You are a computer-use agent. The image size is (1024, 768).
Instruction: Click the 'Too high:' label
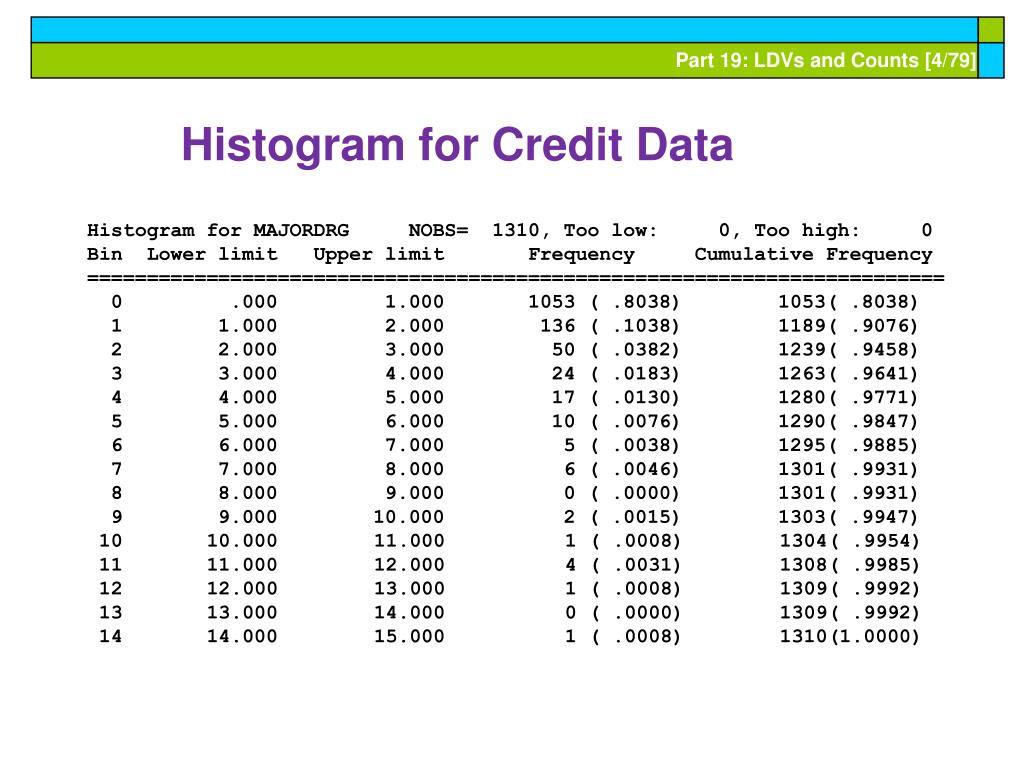pos(807,231)
